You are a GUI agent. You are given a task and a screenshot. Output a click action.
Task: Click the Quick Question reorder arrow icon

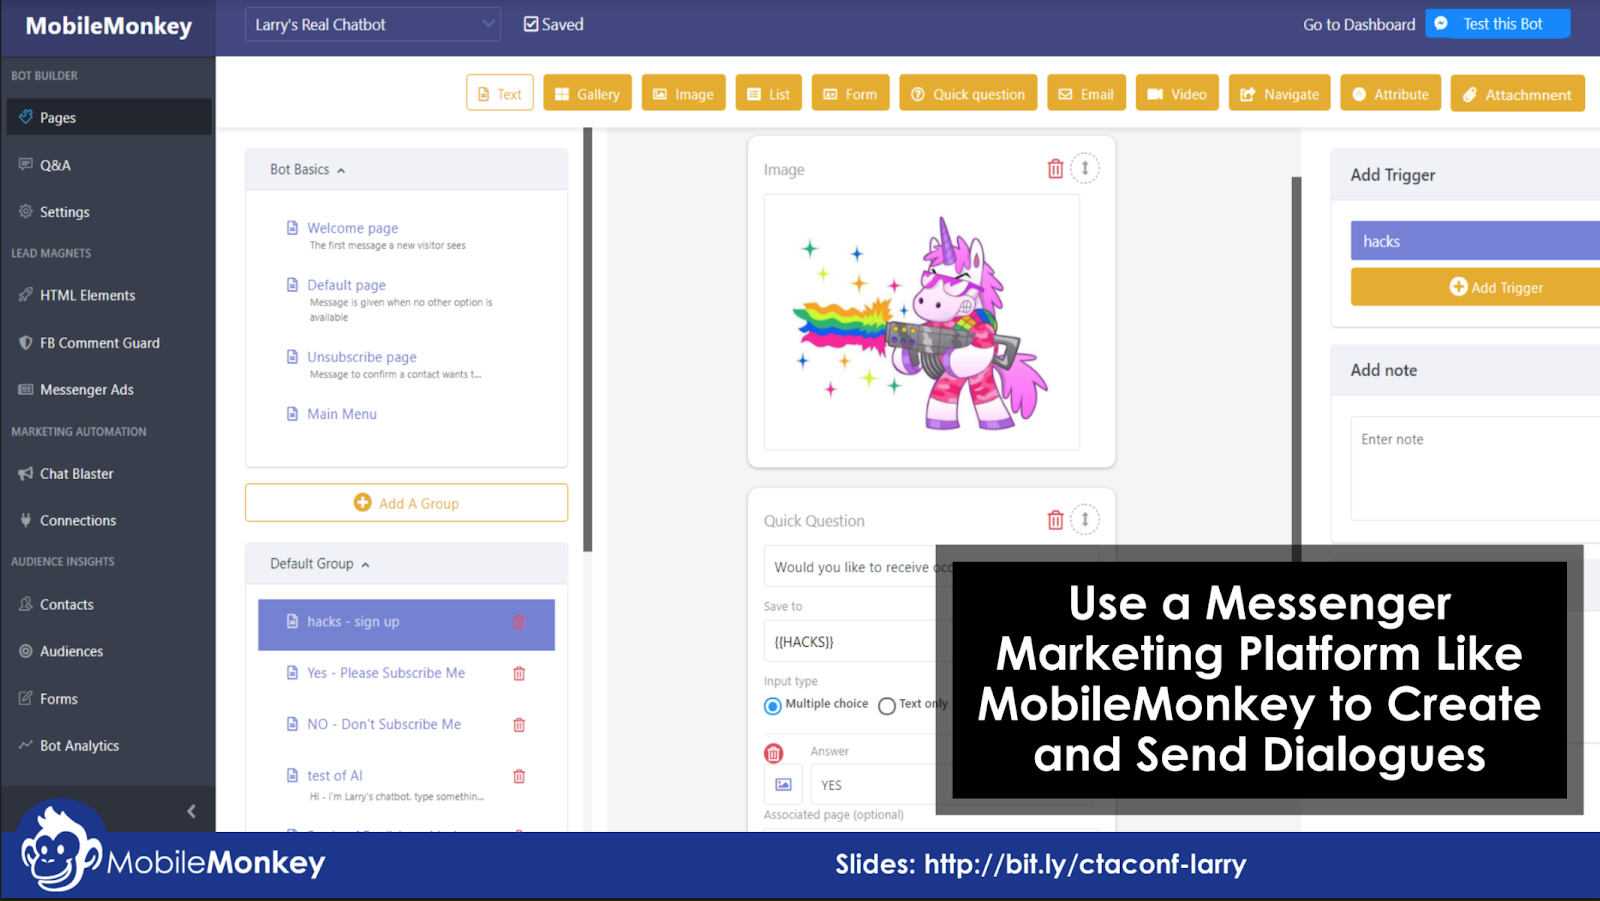pyautogui.click(x=1085, y=519)
